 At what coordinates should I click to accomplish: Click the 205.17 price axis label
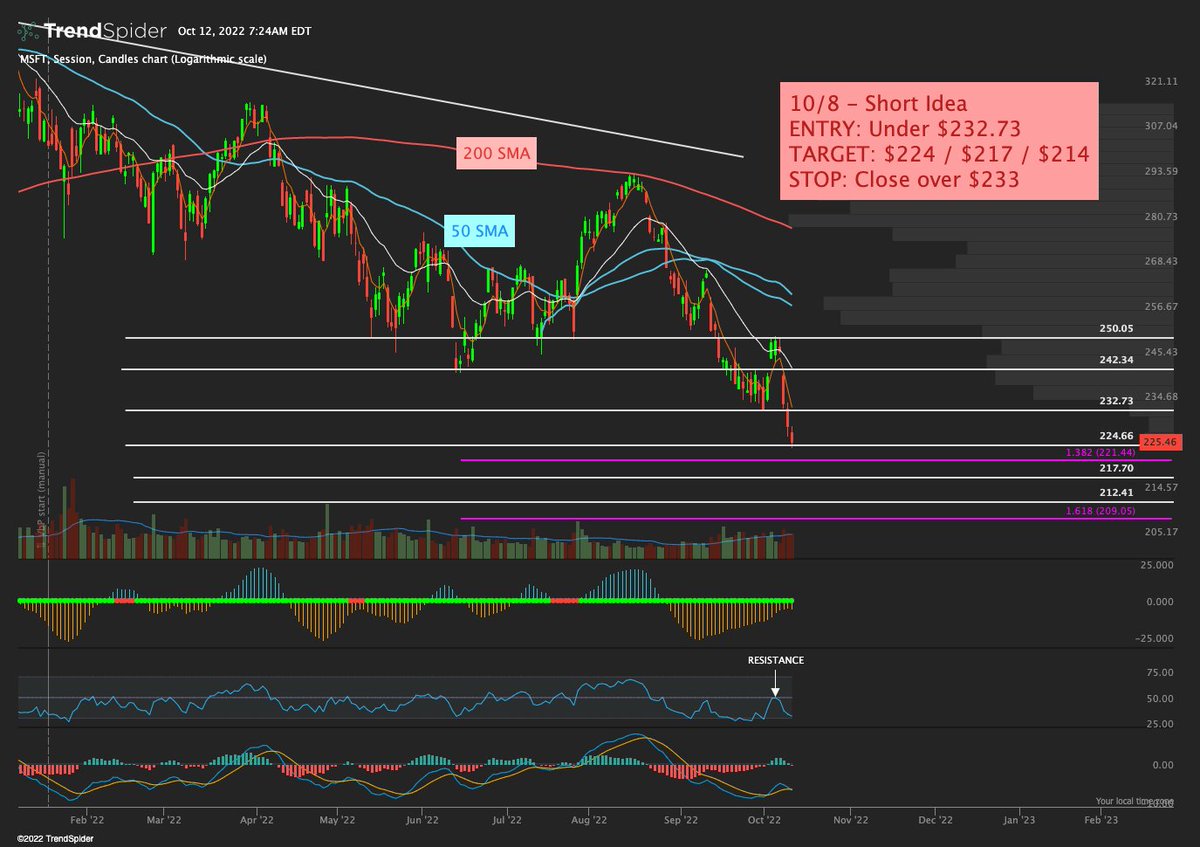tap(1159, 531)
